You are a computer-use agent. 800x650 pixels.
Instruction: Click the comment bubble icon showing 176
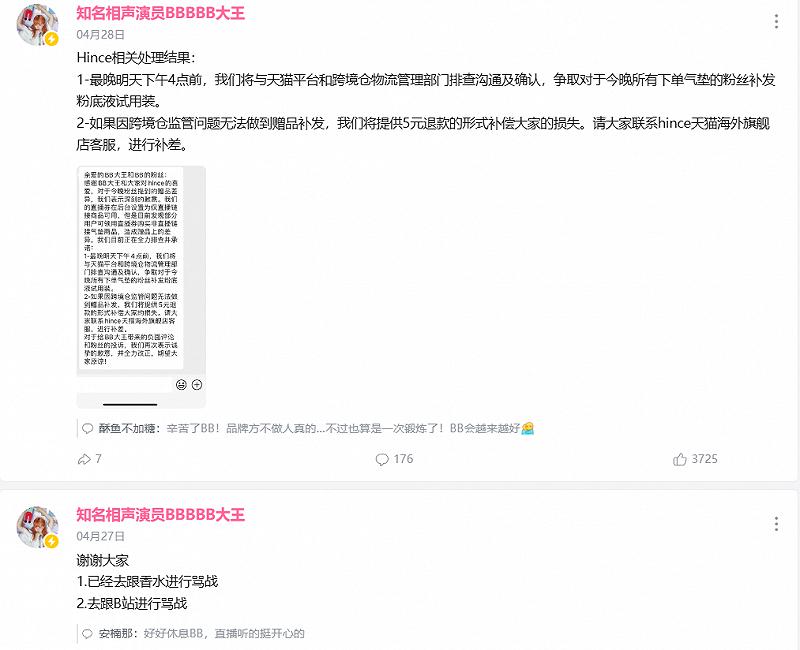tap(382, 459)
